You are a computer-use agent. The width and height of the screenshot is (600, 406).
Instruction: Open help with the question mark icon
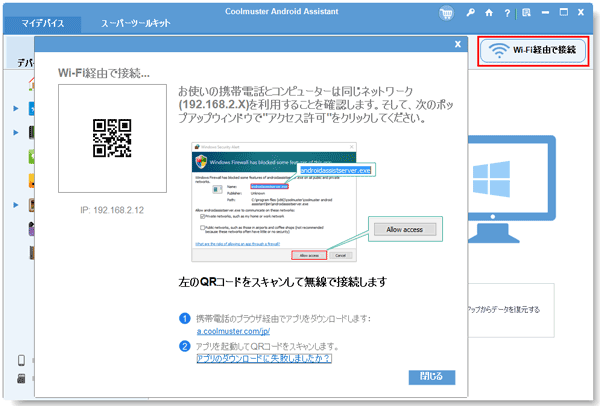507,13
